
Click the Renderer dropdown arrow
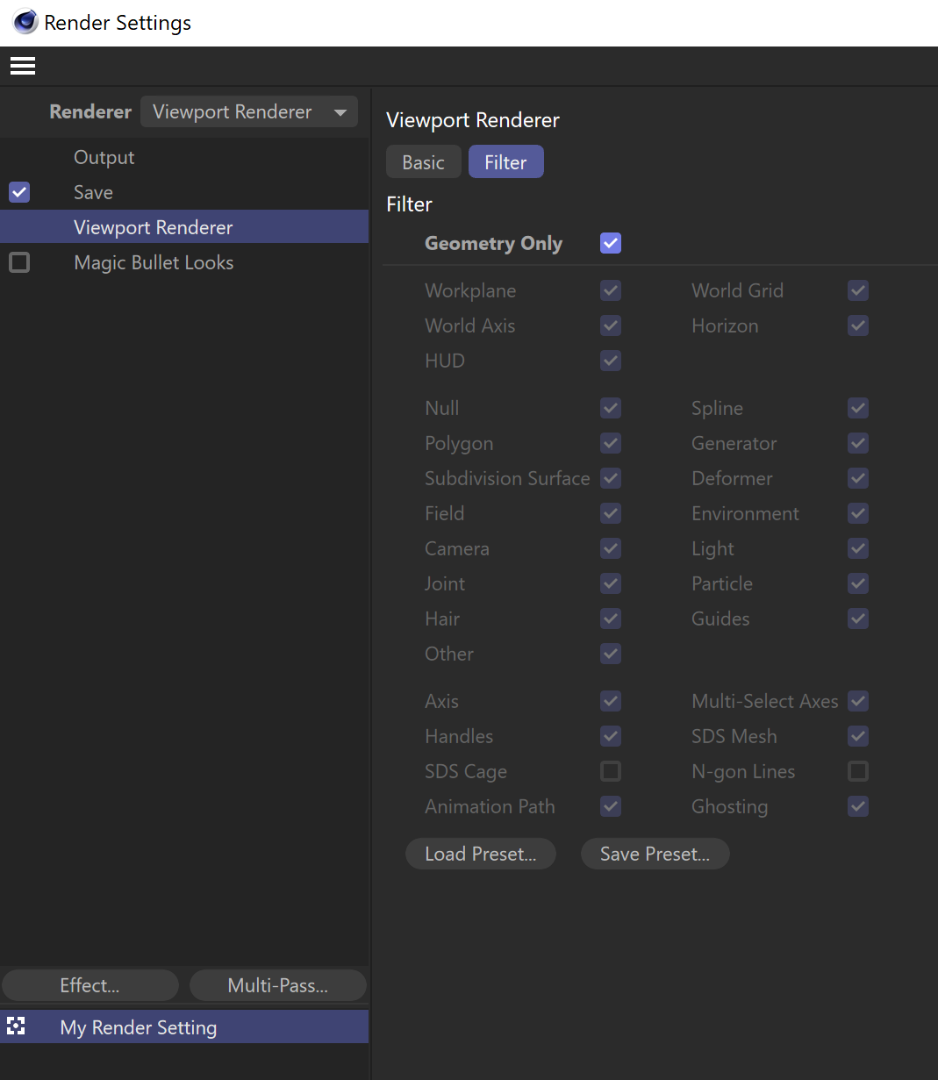pyautogui.click(x=341, y=112)
